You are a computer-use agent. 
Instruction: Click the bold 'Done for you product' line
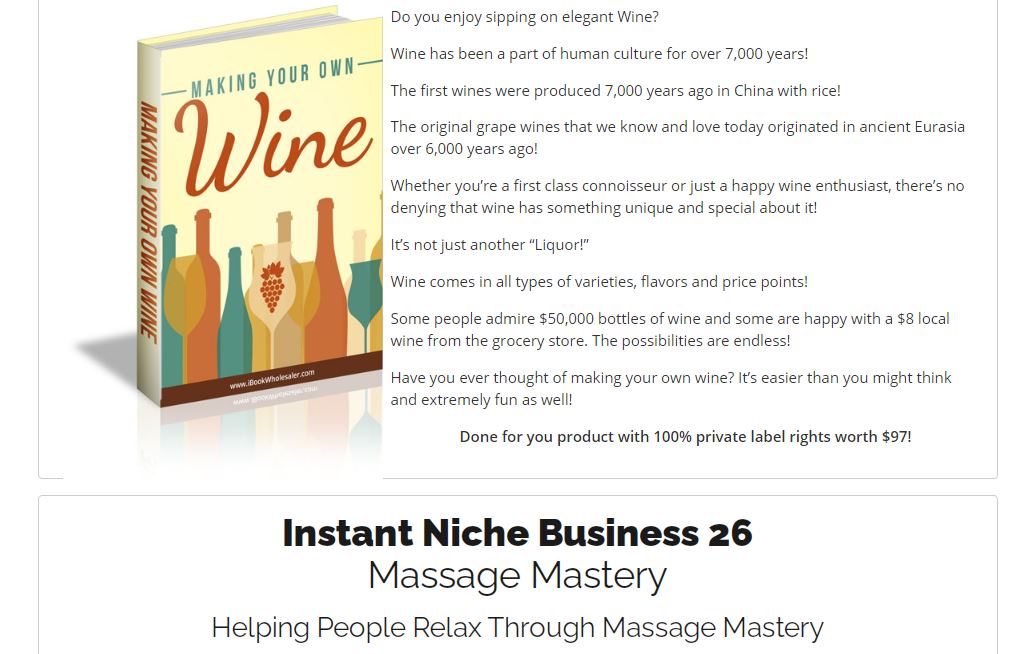click(685, 436)
